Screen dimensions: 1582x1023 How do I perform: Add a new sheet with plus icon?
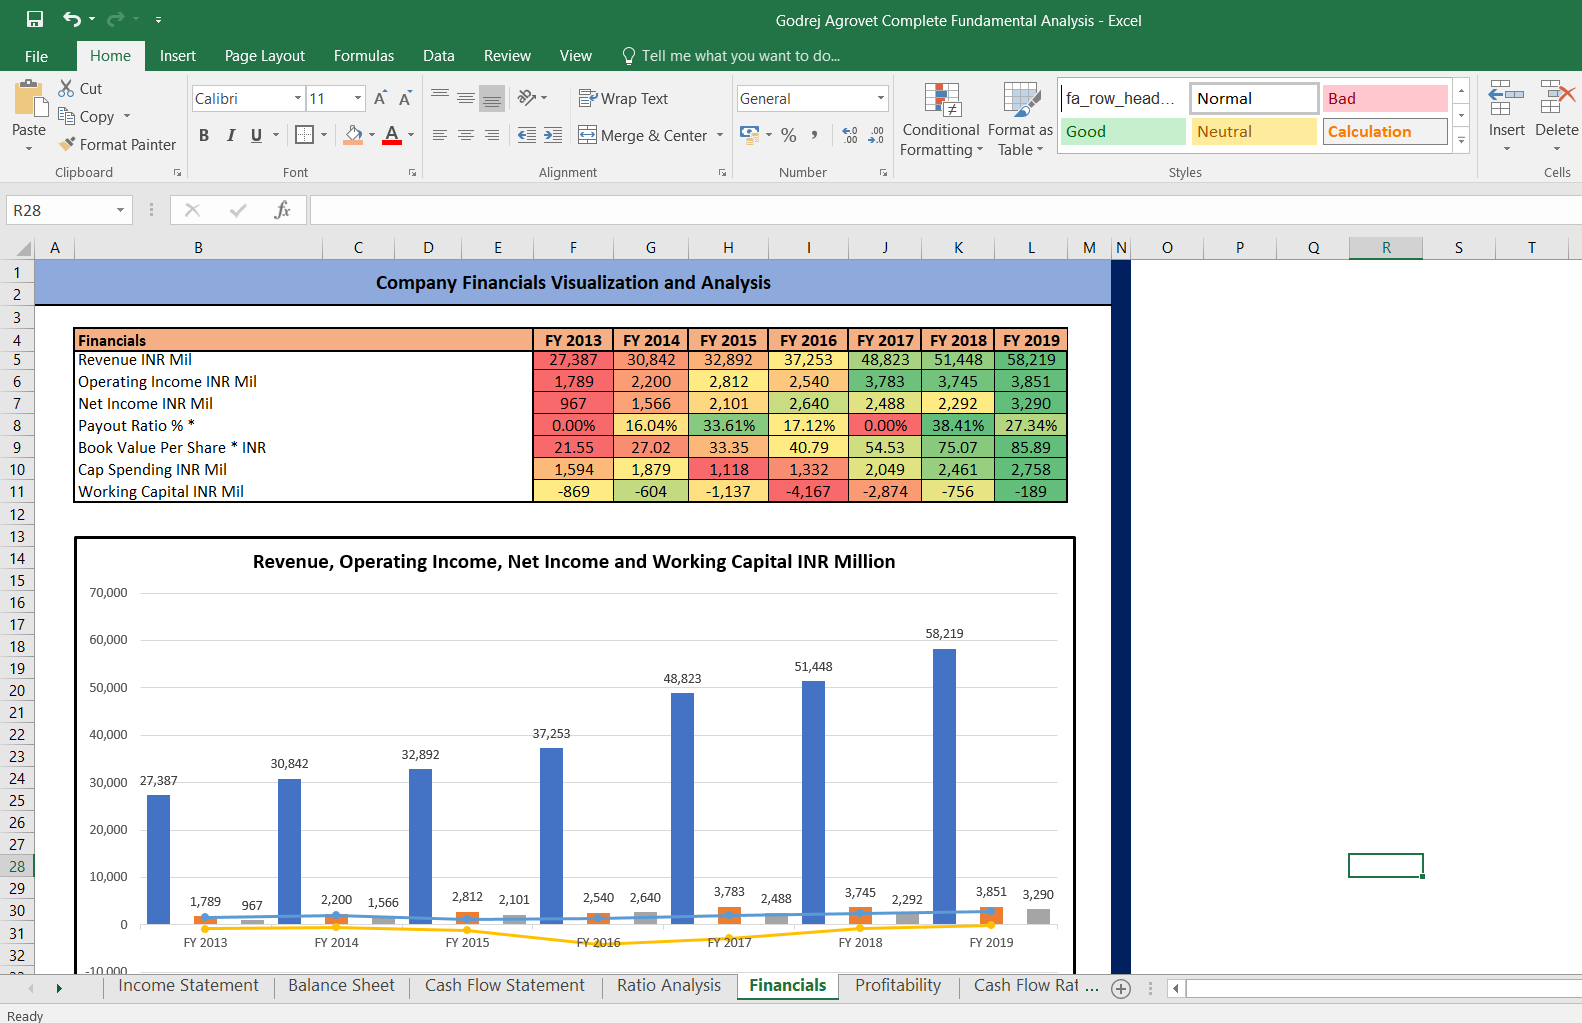click(x=1121, y=988)
